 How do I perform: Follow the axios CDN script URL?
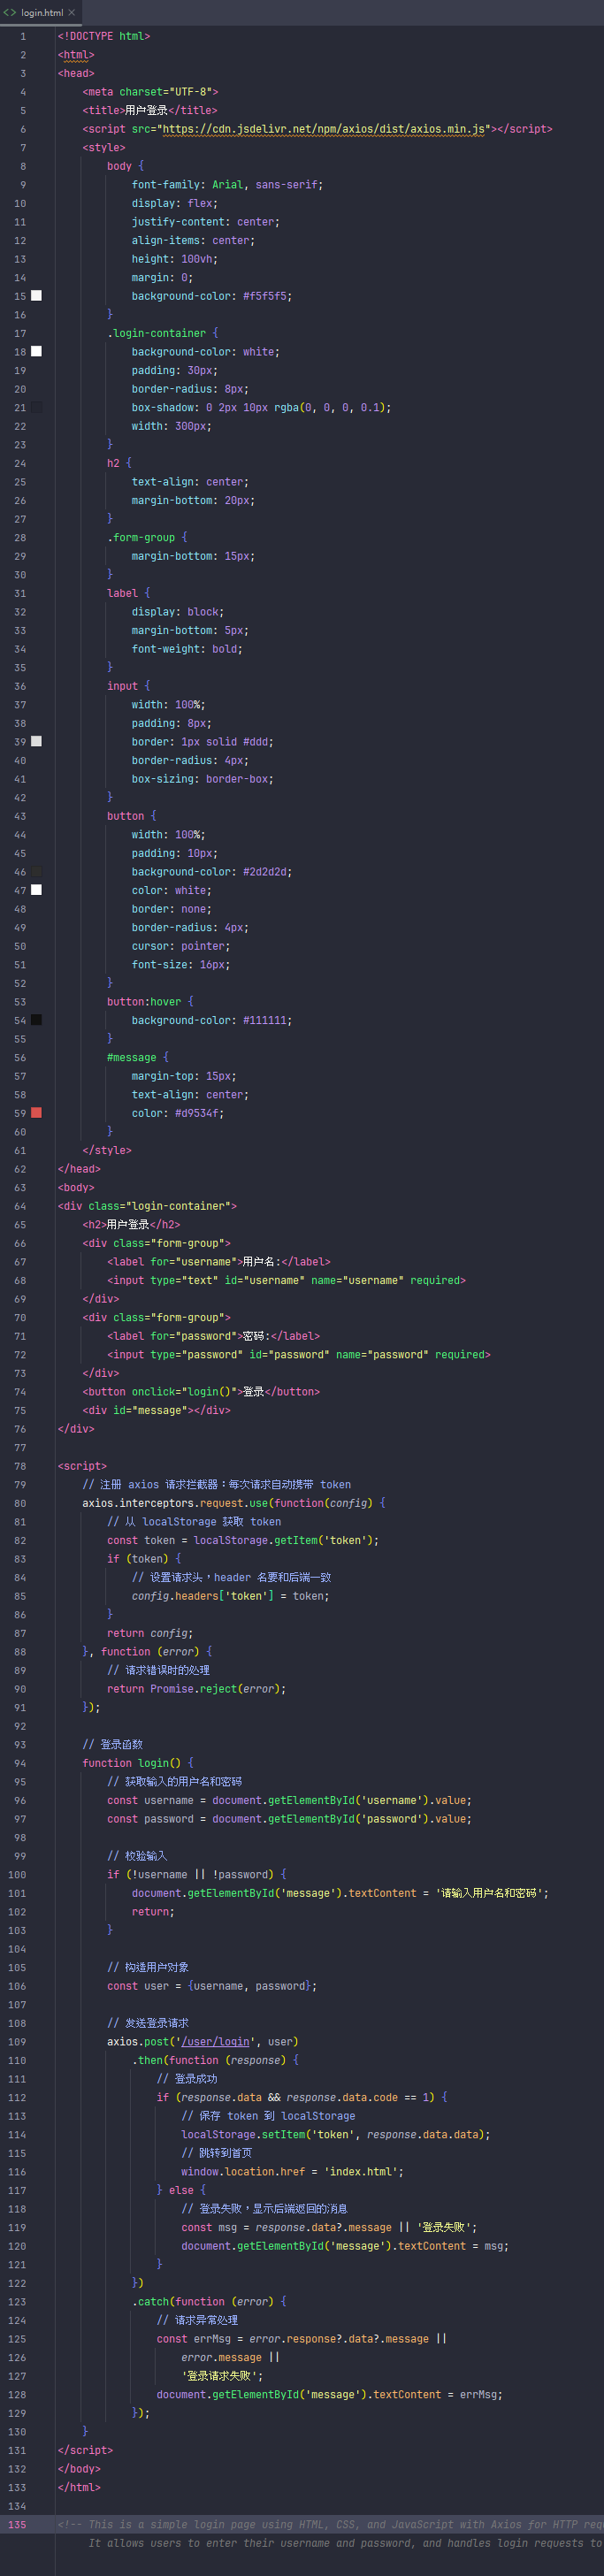pyautogui.click(x=324, y=129)
